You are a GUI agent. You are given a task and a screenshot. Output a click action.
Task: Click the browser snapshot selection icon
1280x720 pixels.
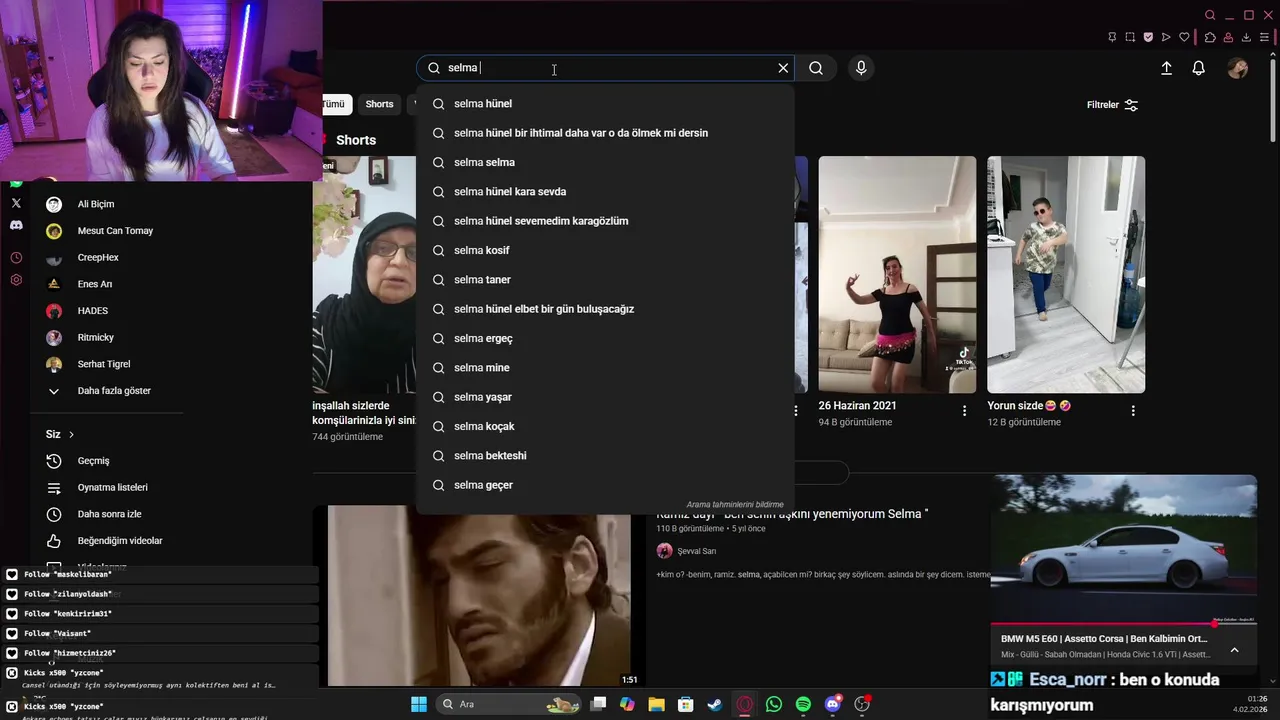pyautogui.click(x=1130, y=37)
